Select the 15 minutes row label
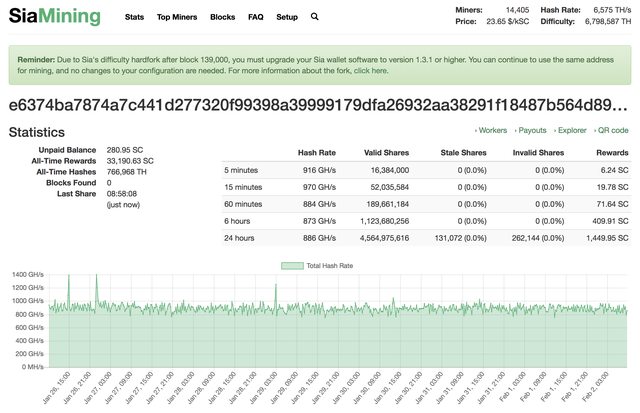 pos(243,187)
